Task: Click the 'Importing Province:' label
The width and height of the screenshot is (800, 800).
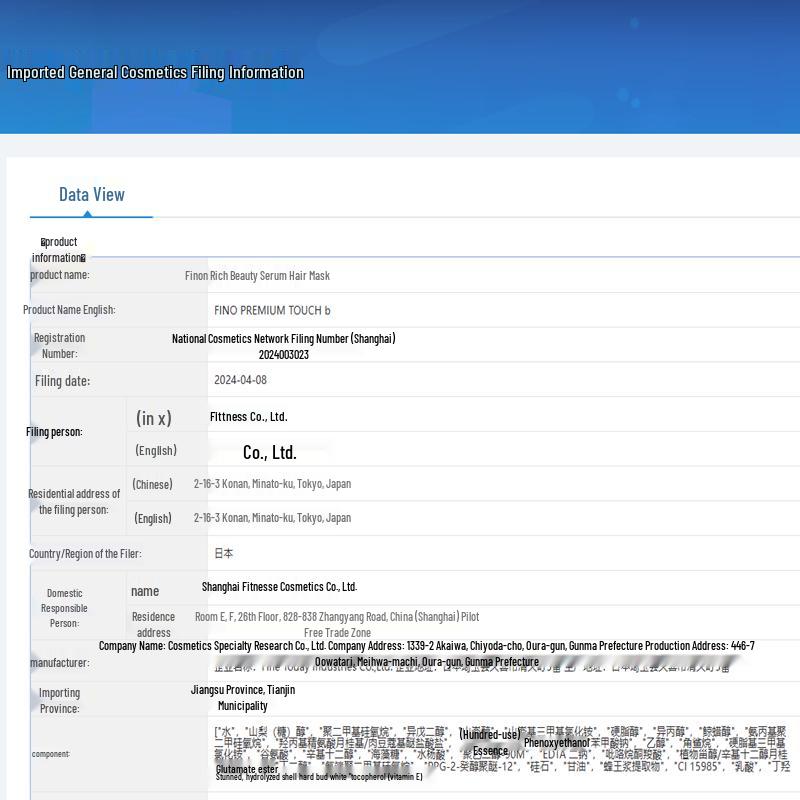Action: 60,701
